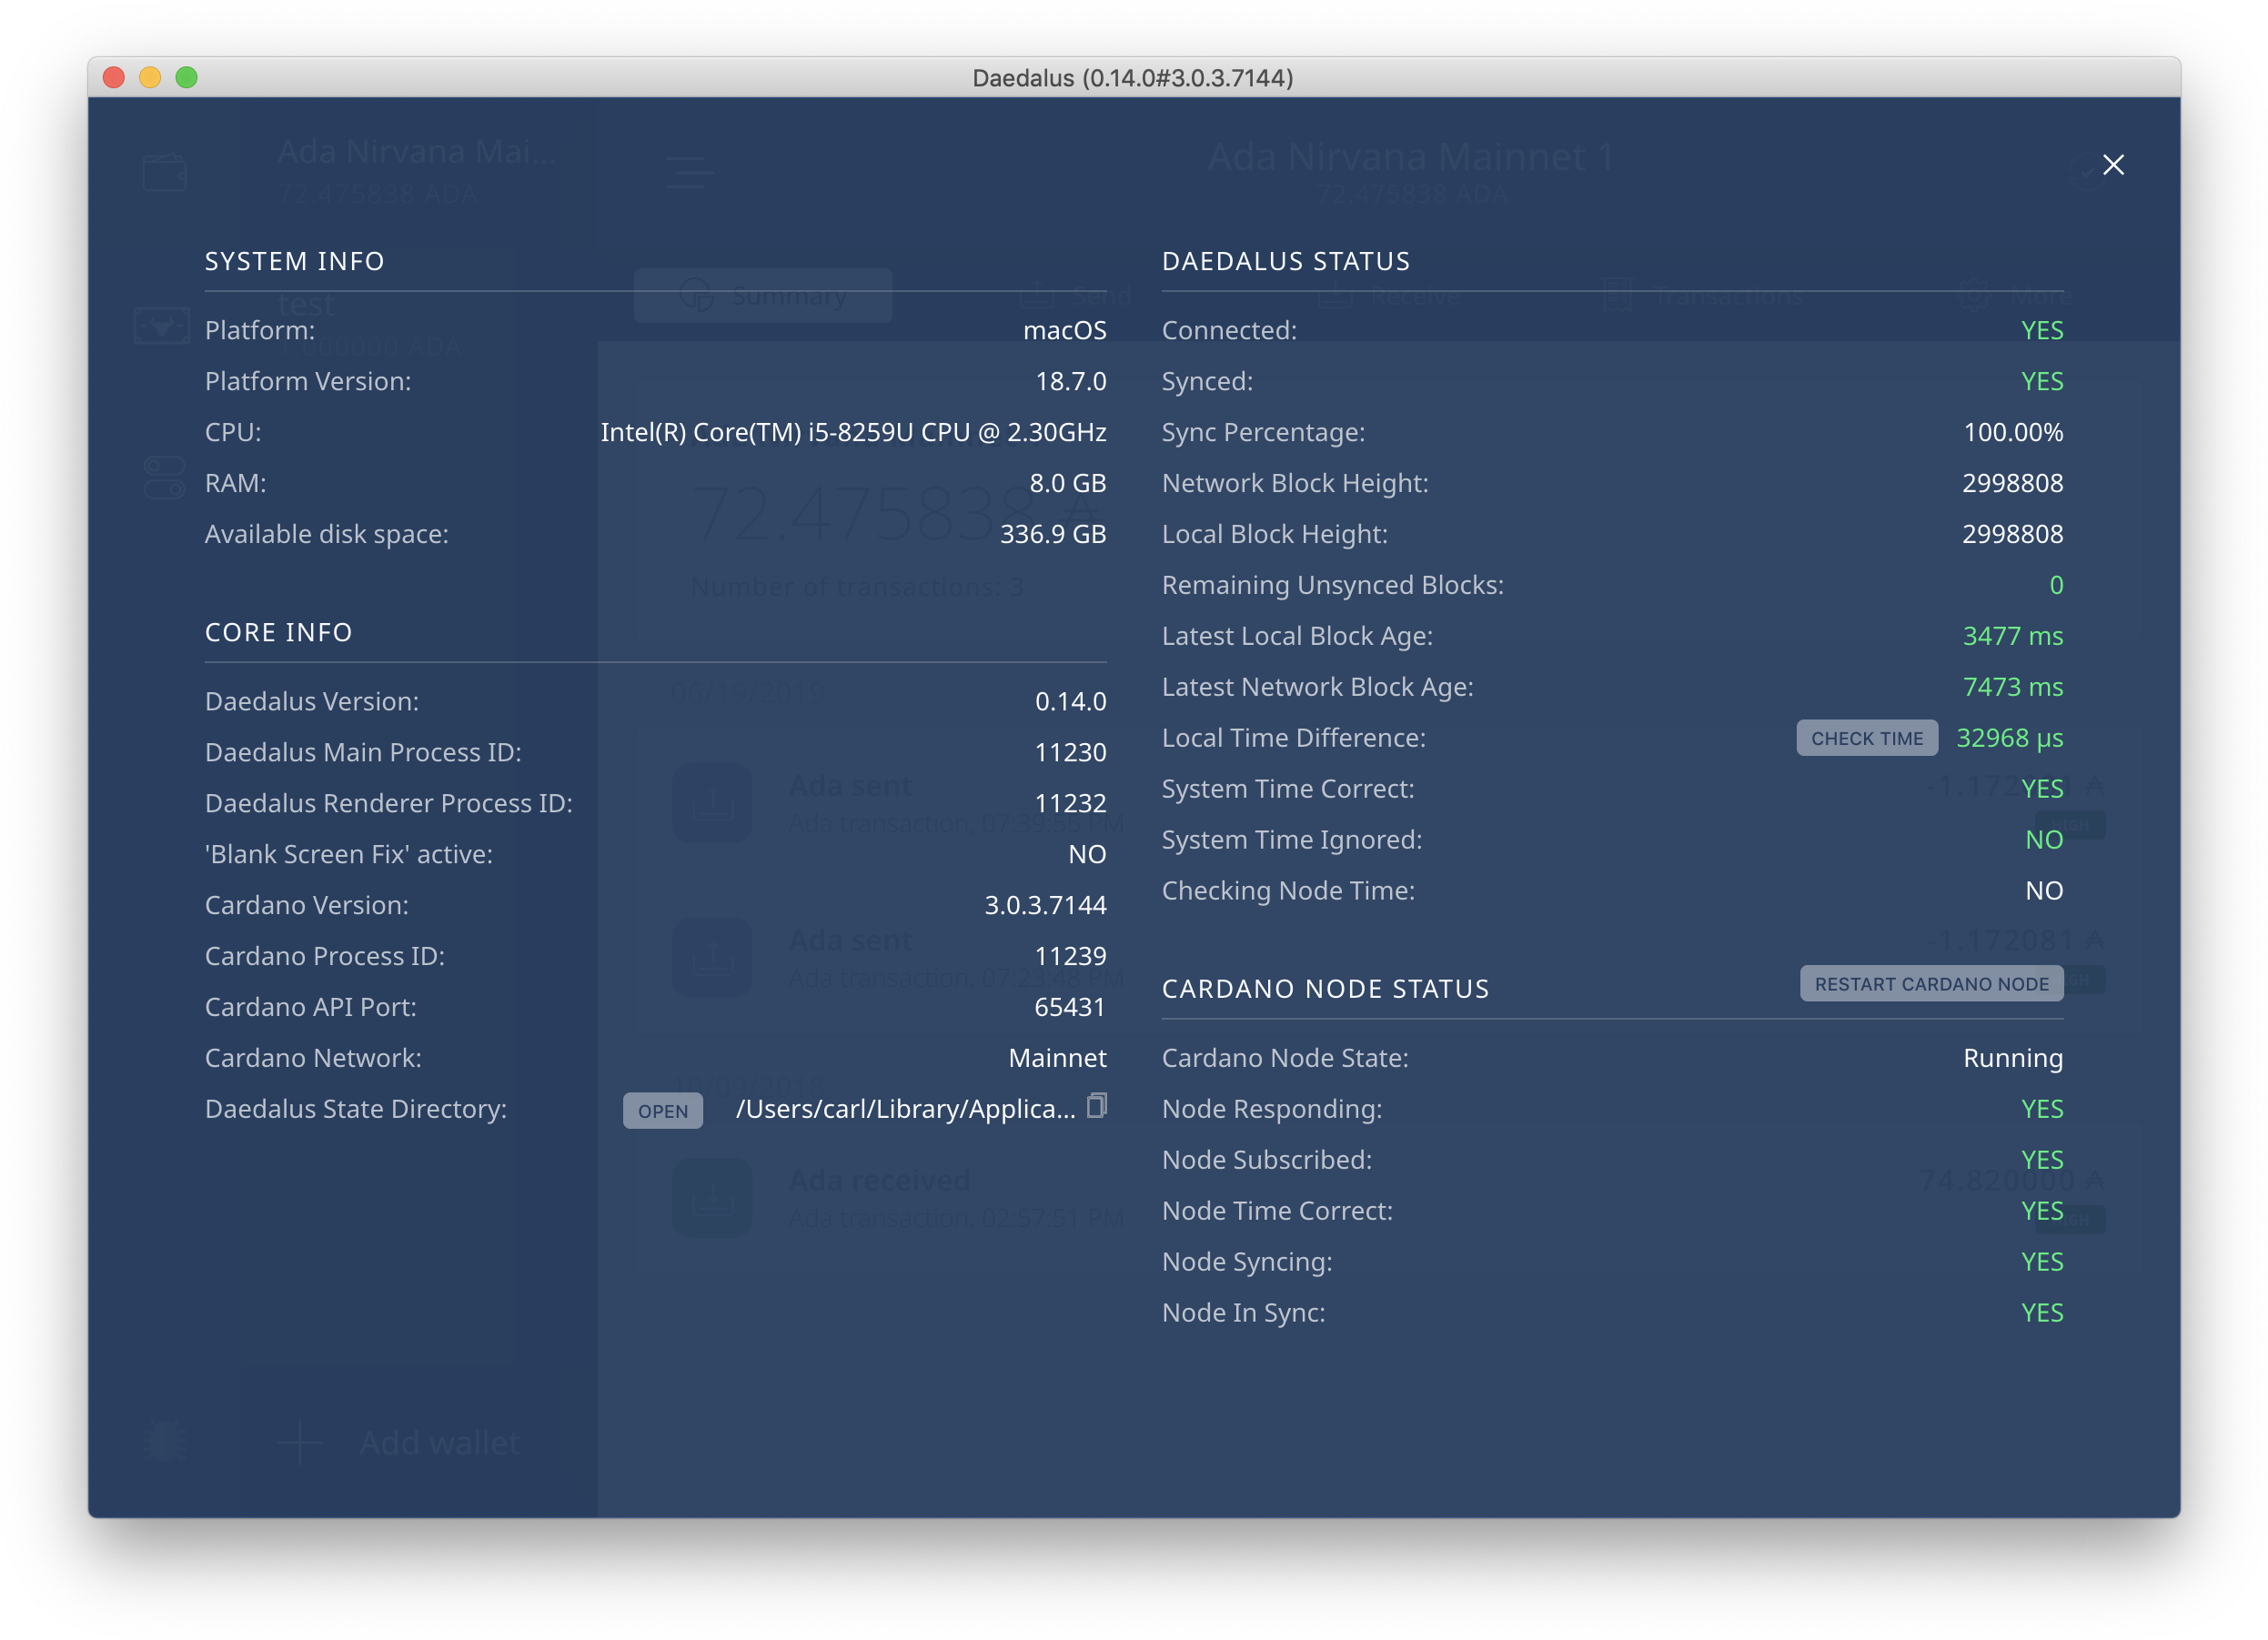Select the CPU value text
2268x1640 pixels.
point(853,432)
